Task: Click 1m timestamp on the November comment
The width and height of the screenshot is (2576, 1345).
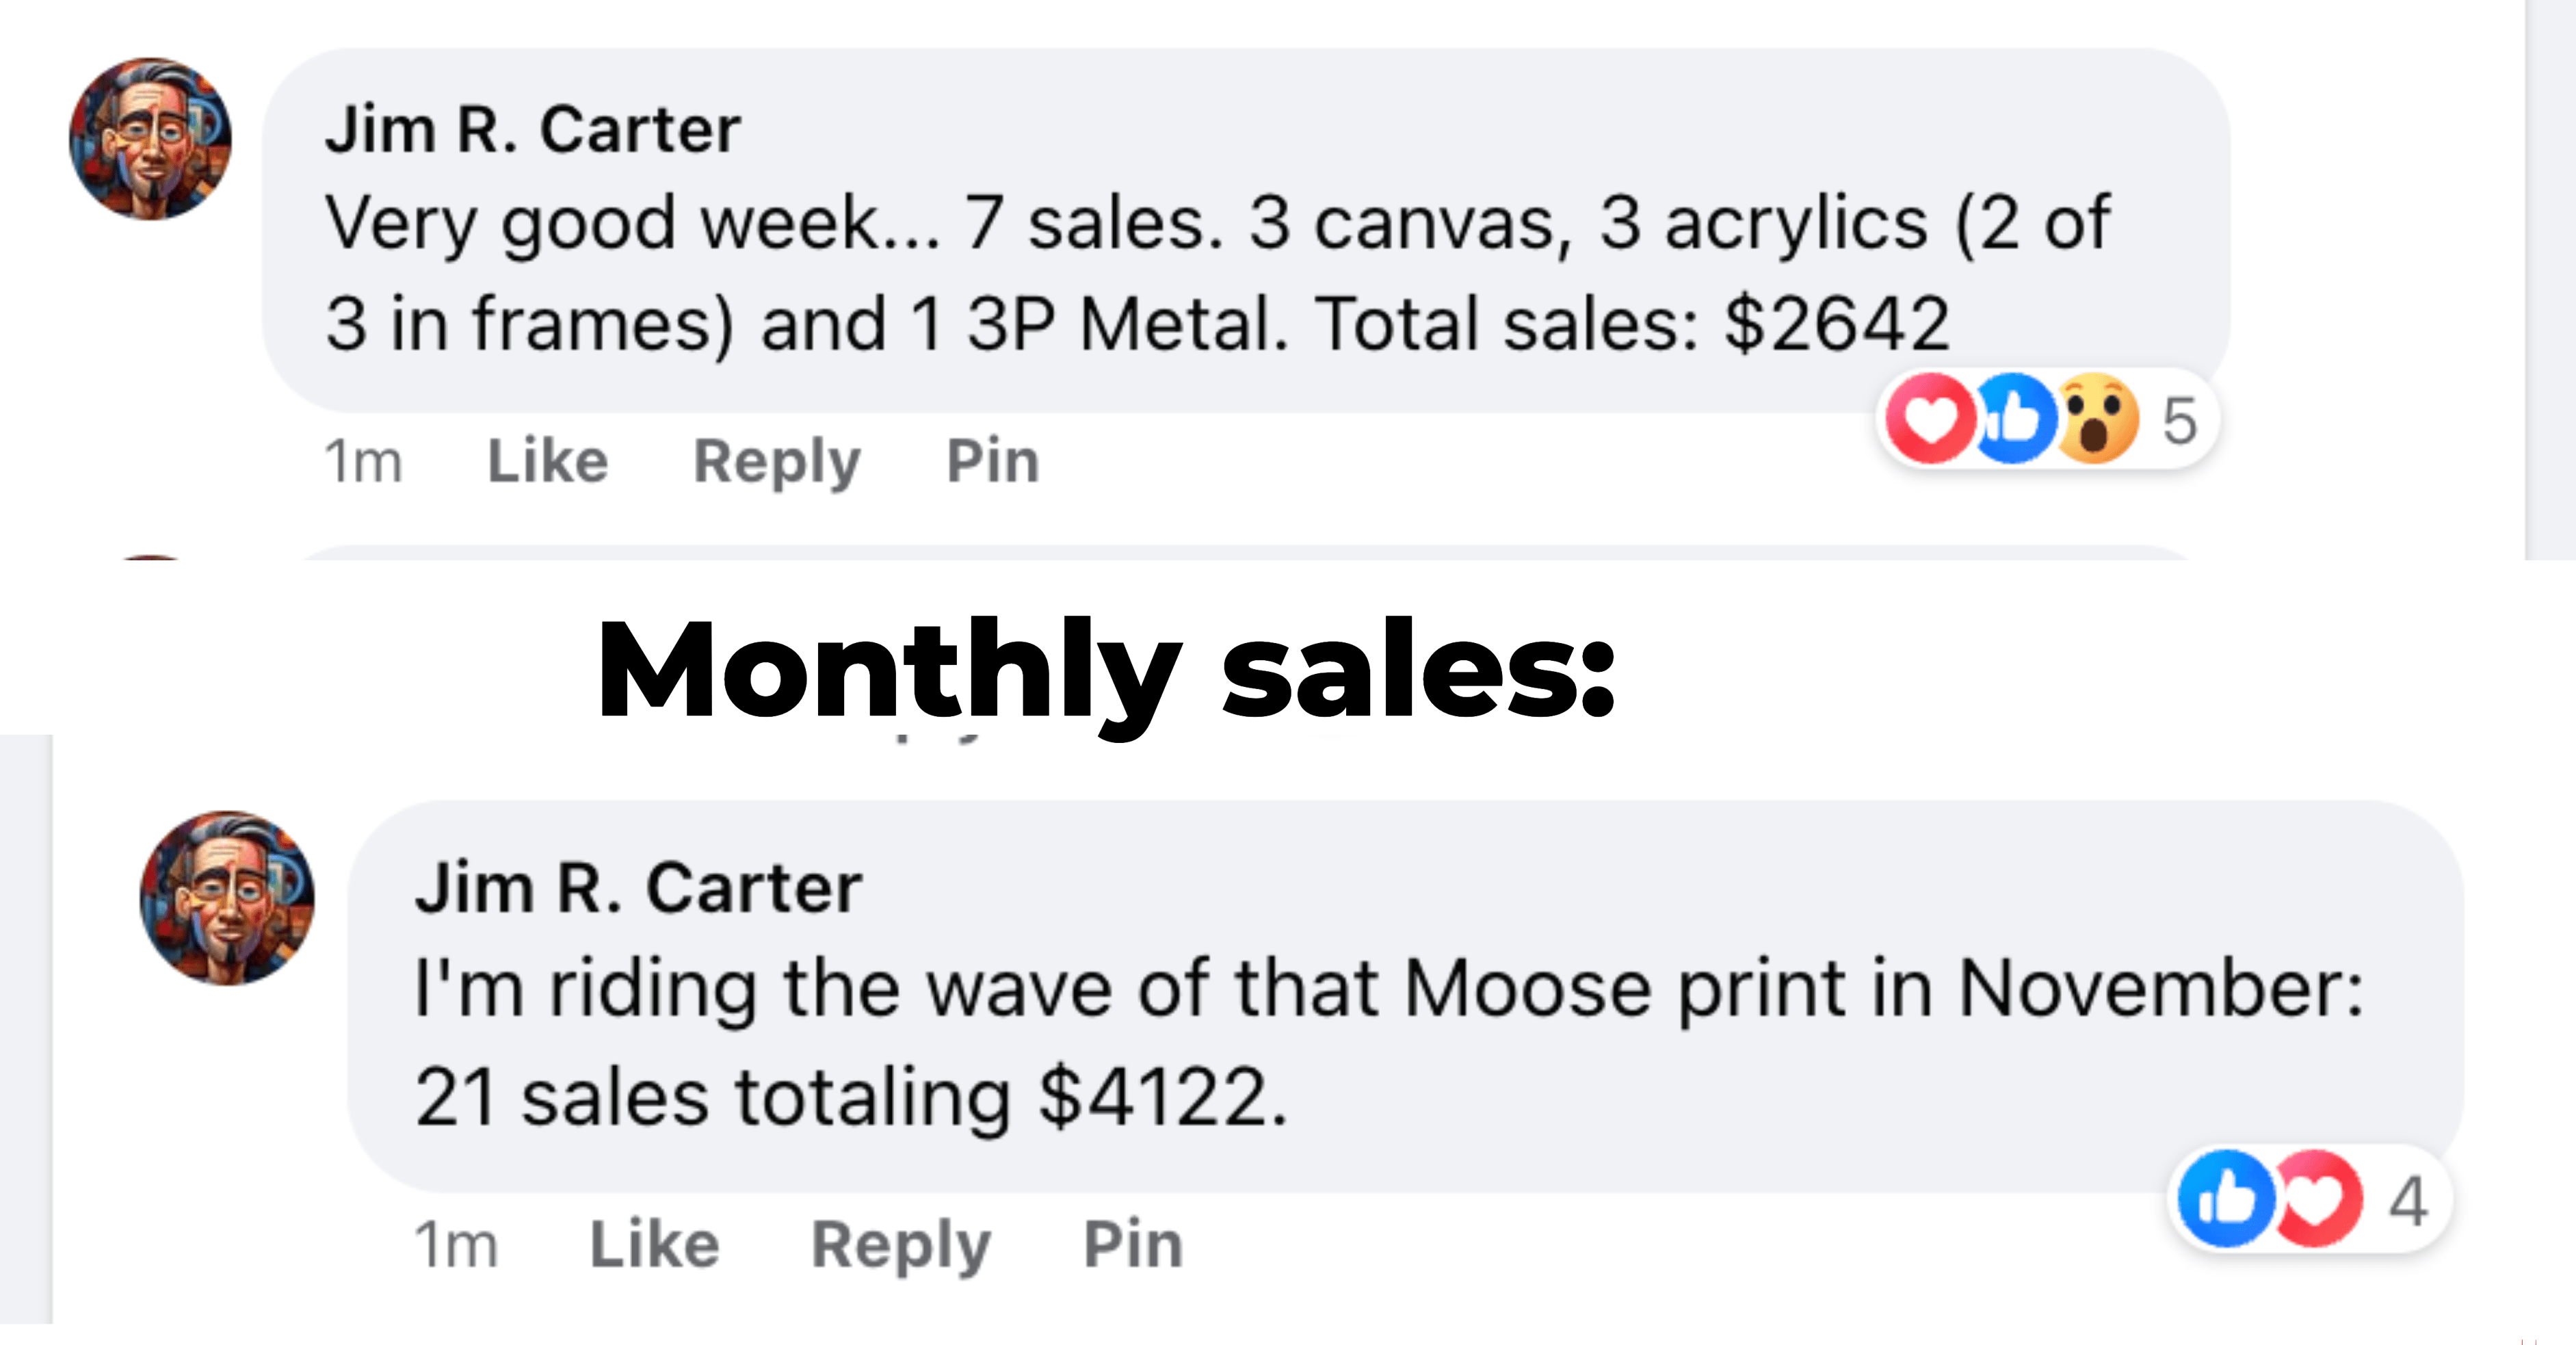Action: click(456, 1245)
